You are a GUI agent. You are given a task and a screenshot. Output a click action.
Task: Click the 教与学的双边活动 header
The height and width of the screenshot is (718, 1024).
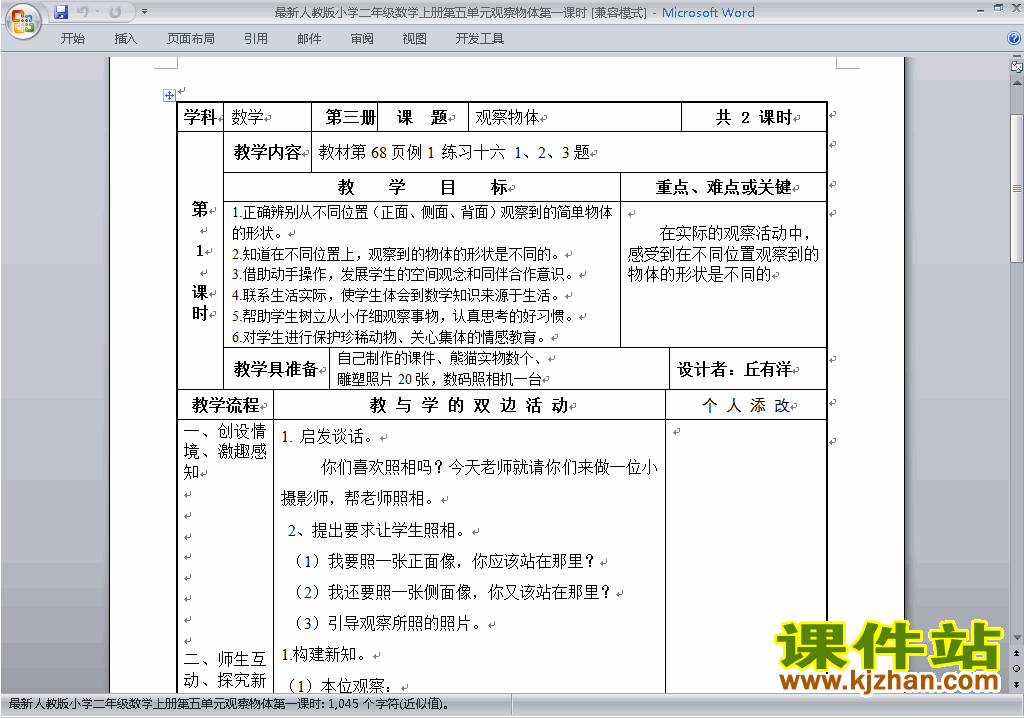click(470, 406)
